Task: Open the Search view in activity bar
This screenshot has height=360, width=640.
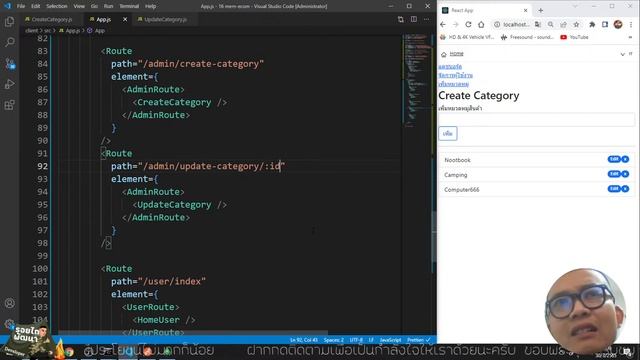Action: coord(9,42)
